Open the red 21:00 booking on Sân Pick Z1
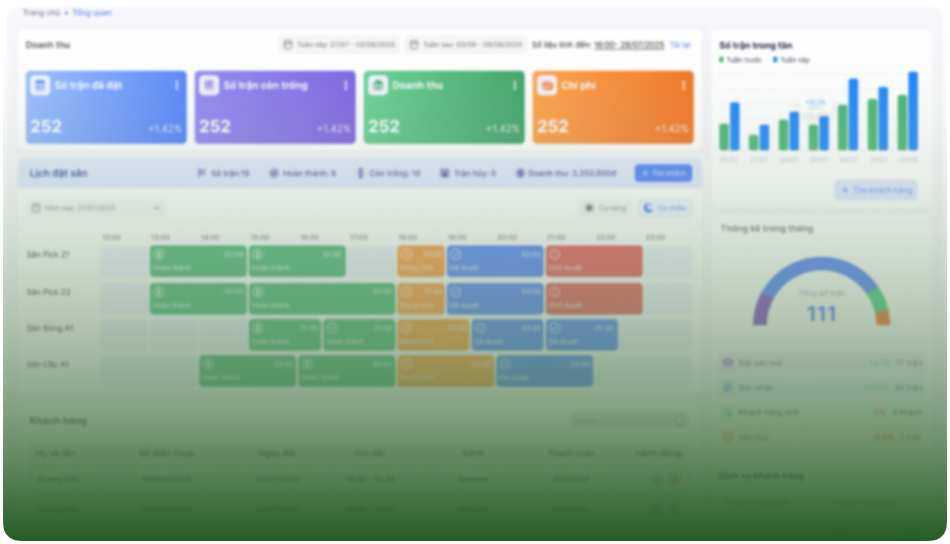This screenshot has width=950, height=544. coord(594,261)
